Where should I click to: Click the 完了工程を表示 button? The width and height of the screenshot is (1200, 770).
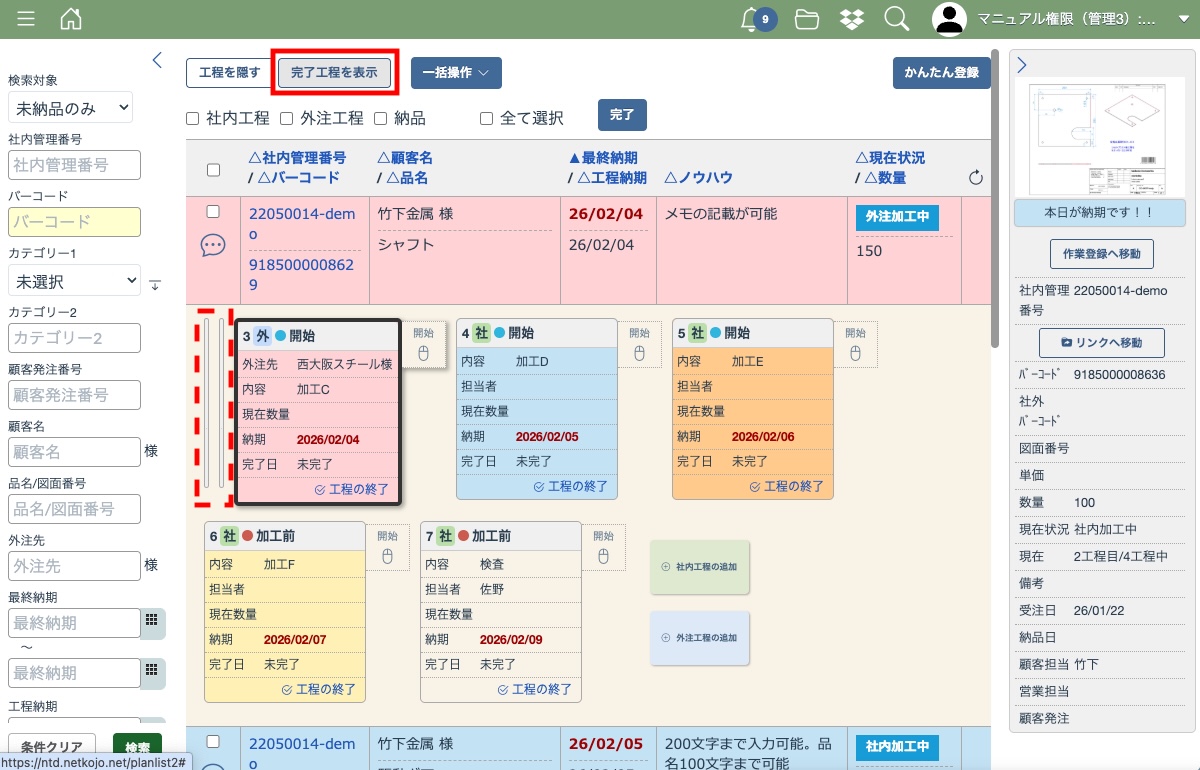click(x=334, y=73)
